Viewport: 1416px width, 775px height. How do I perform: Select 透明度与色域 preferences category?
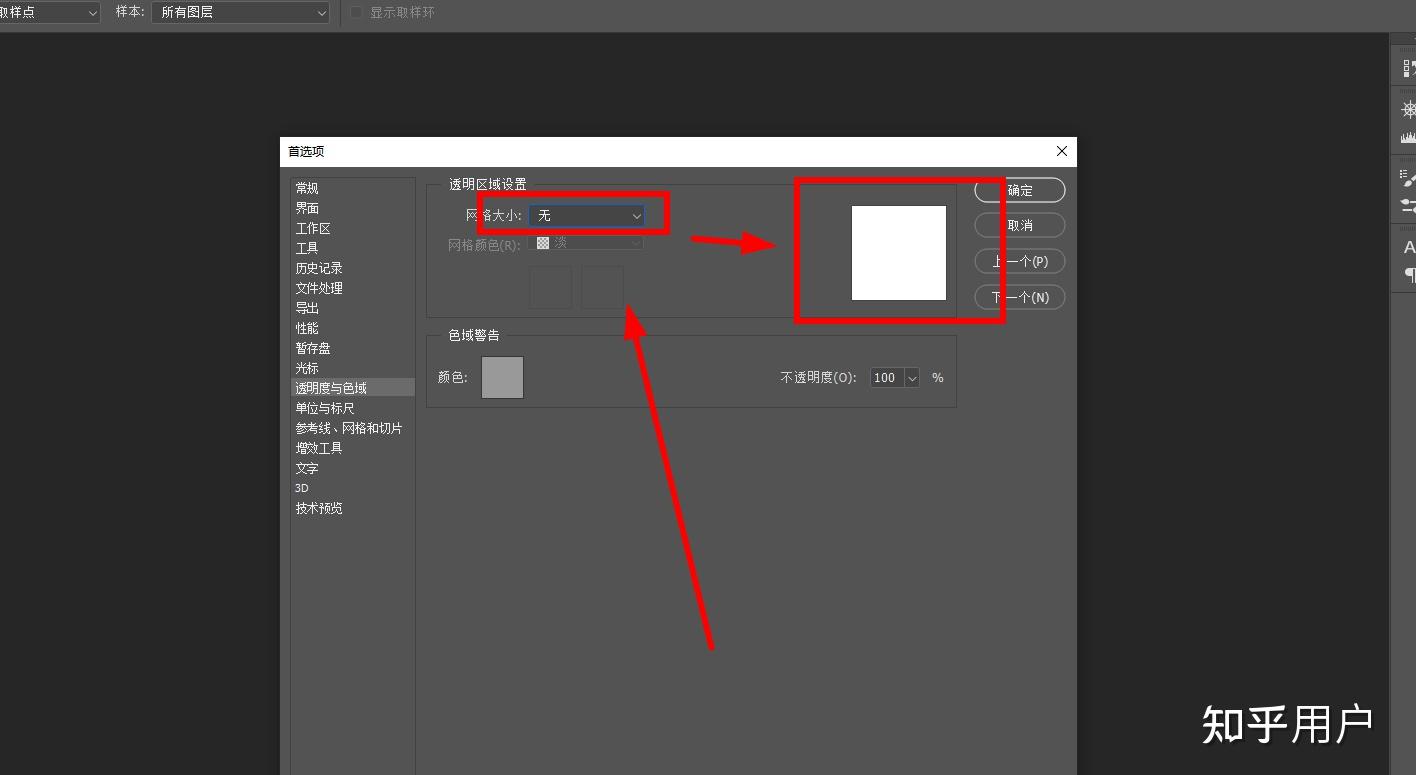[x=352, y=388]
